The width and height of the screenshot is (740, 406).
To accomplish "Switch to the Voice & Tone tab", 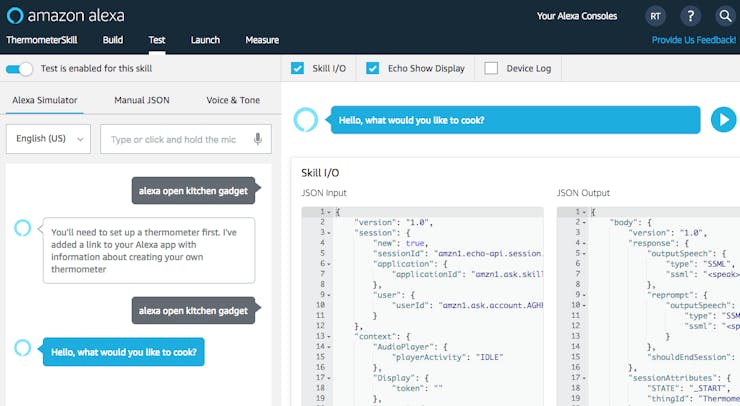I will click(233, 100).
